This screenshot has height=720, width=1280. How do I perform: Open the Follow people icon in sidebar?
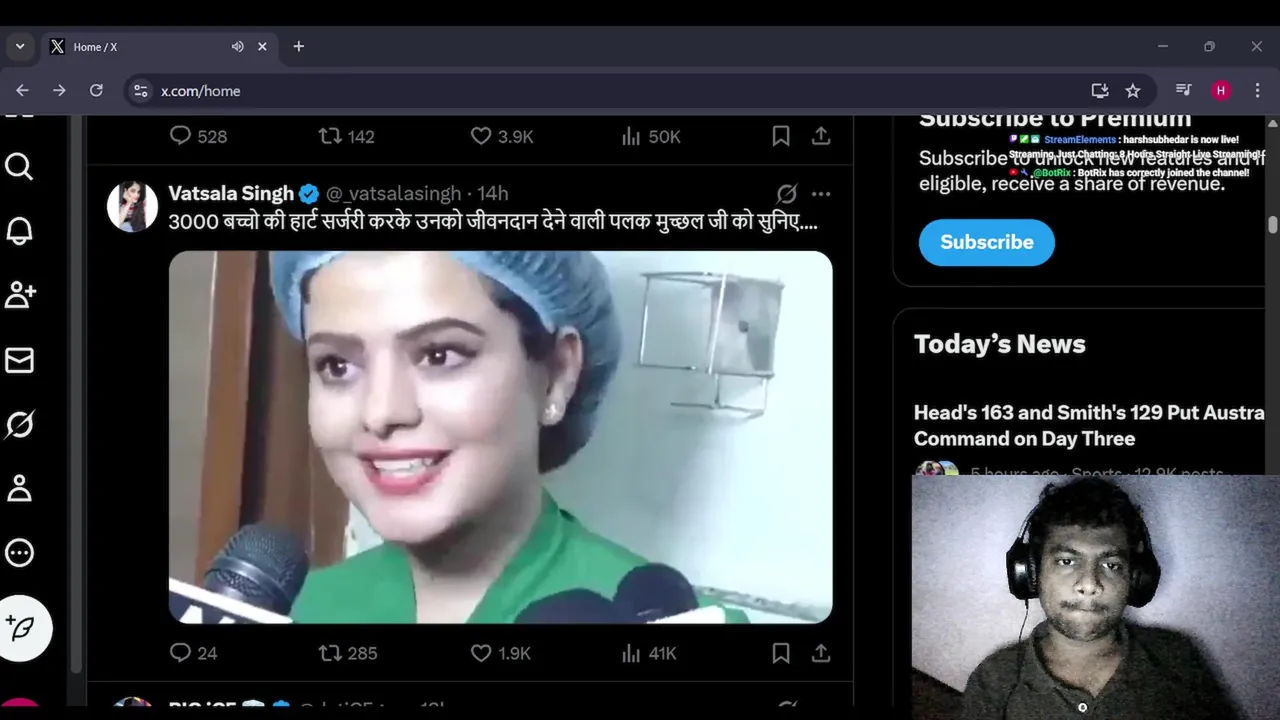pyautogui.click(x=20, y=295)
